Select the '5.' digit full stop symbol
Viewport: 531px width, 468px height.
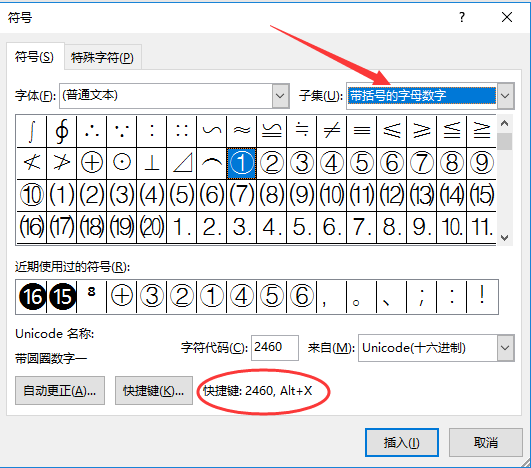(x=301, y=227)
